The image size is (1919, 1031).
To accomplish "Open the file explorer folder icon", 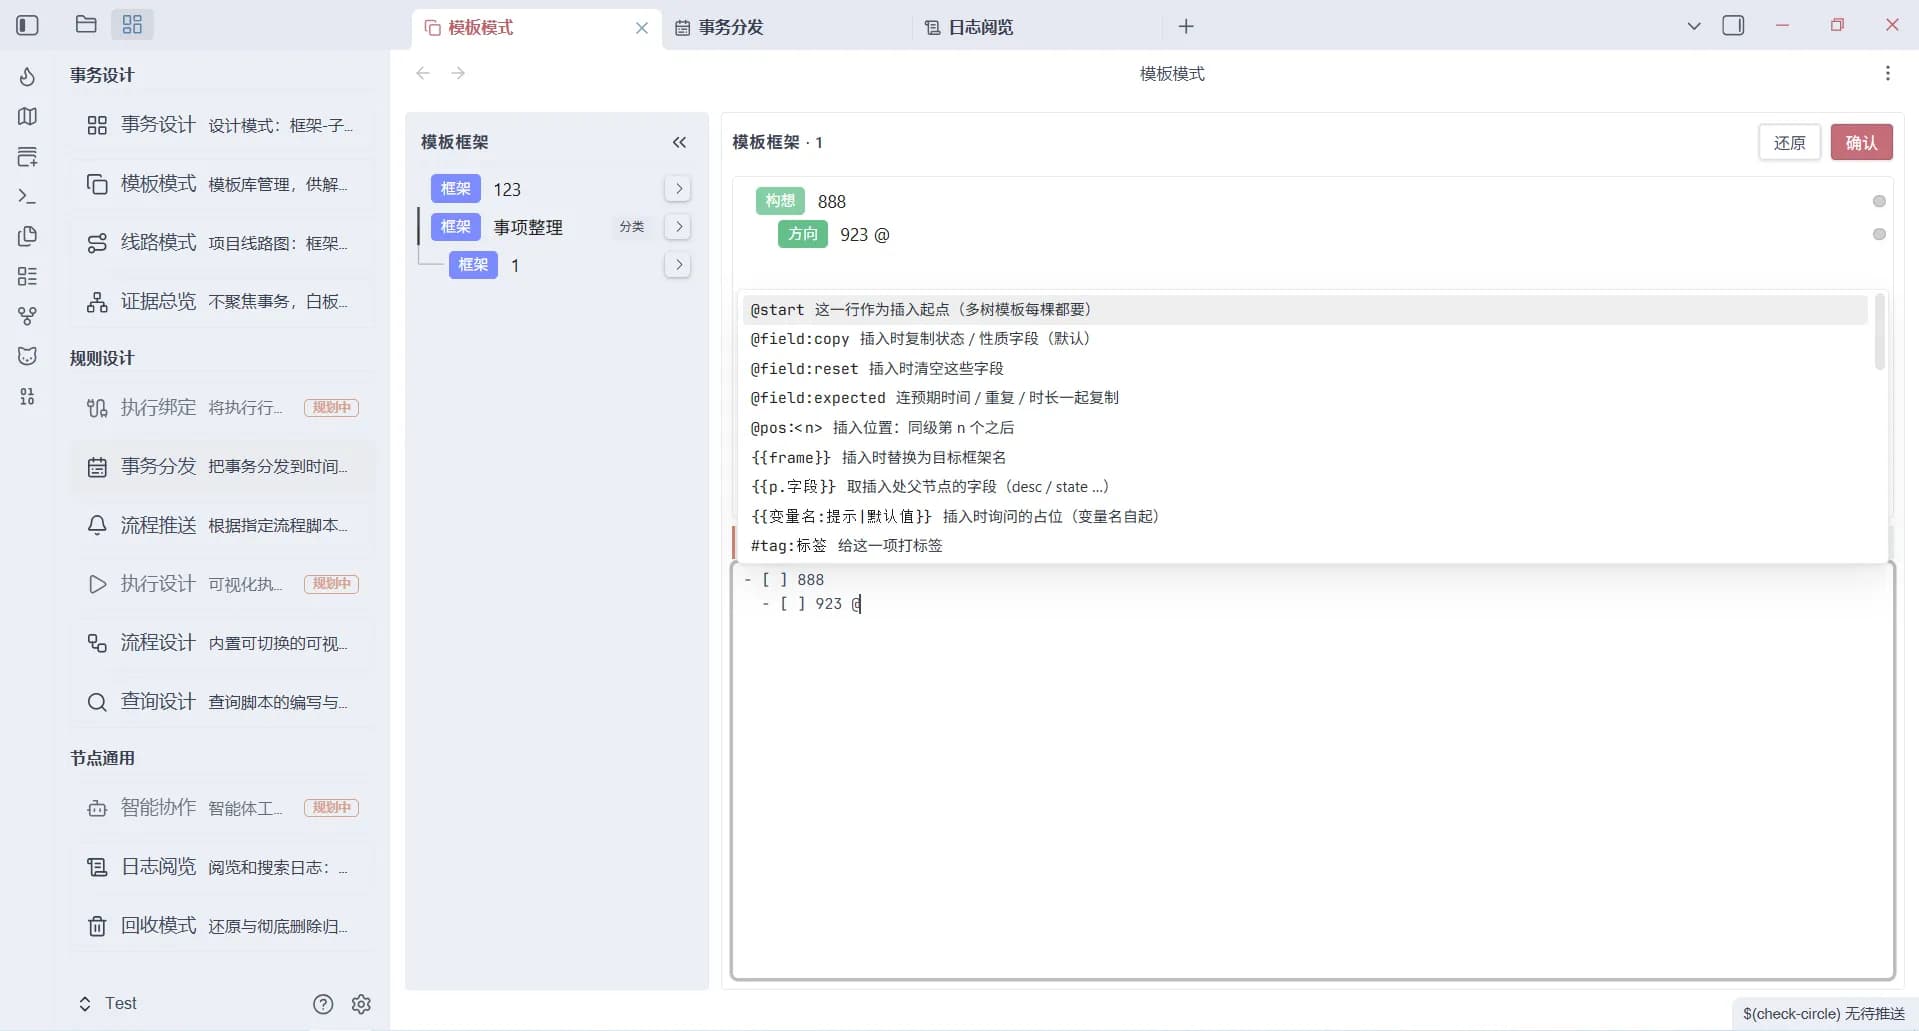I will [86, 24].
